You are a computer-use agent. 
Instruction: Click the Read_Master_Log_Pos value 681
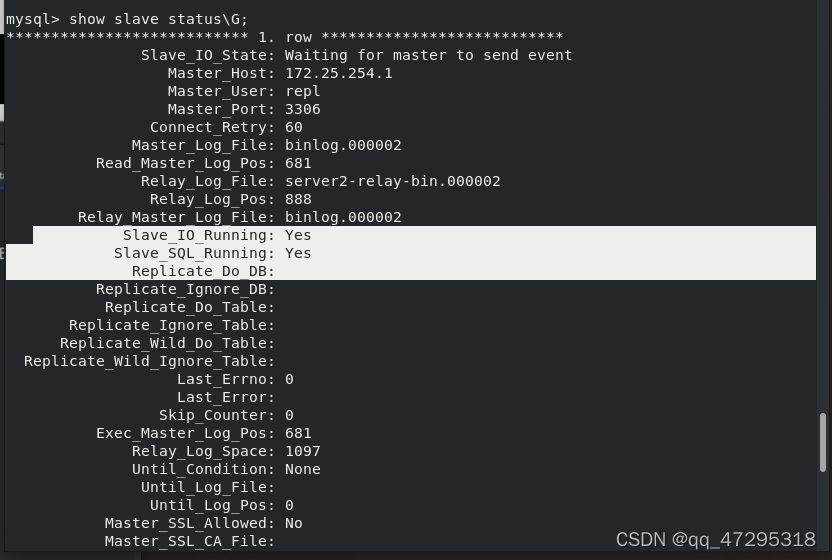[x=298, y=163]
